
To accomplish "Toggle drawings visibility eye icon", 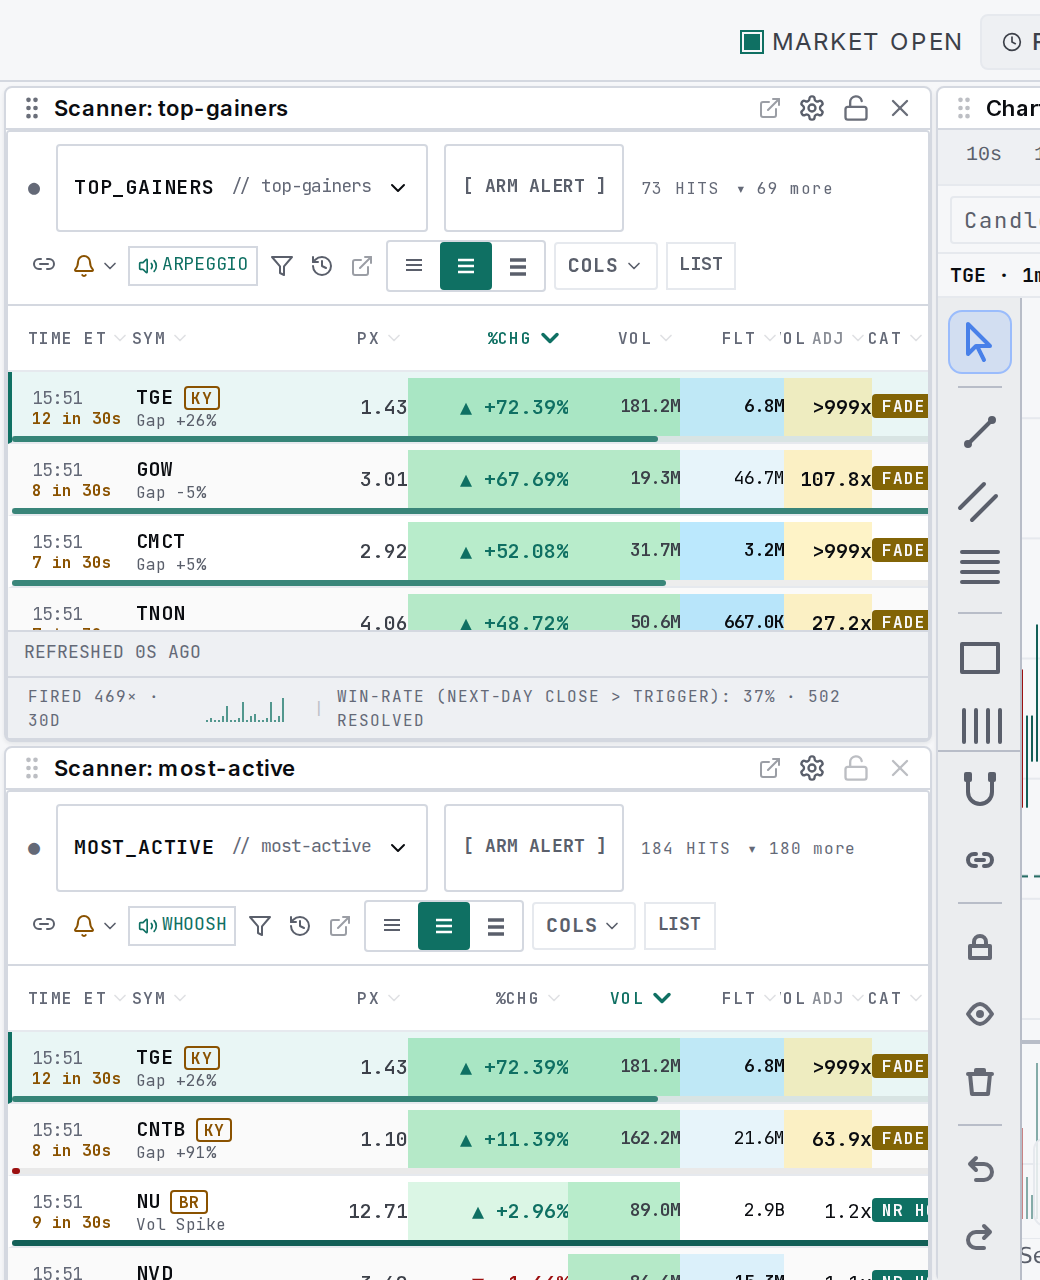I will (980, 1014).
